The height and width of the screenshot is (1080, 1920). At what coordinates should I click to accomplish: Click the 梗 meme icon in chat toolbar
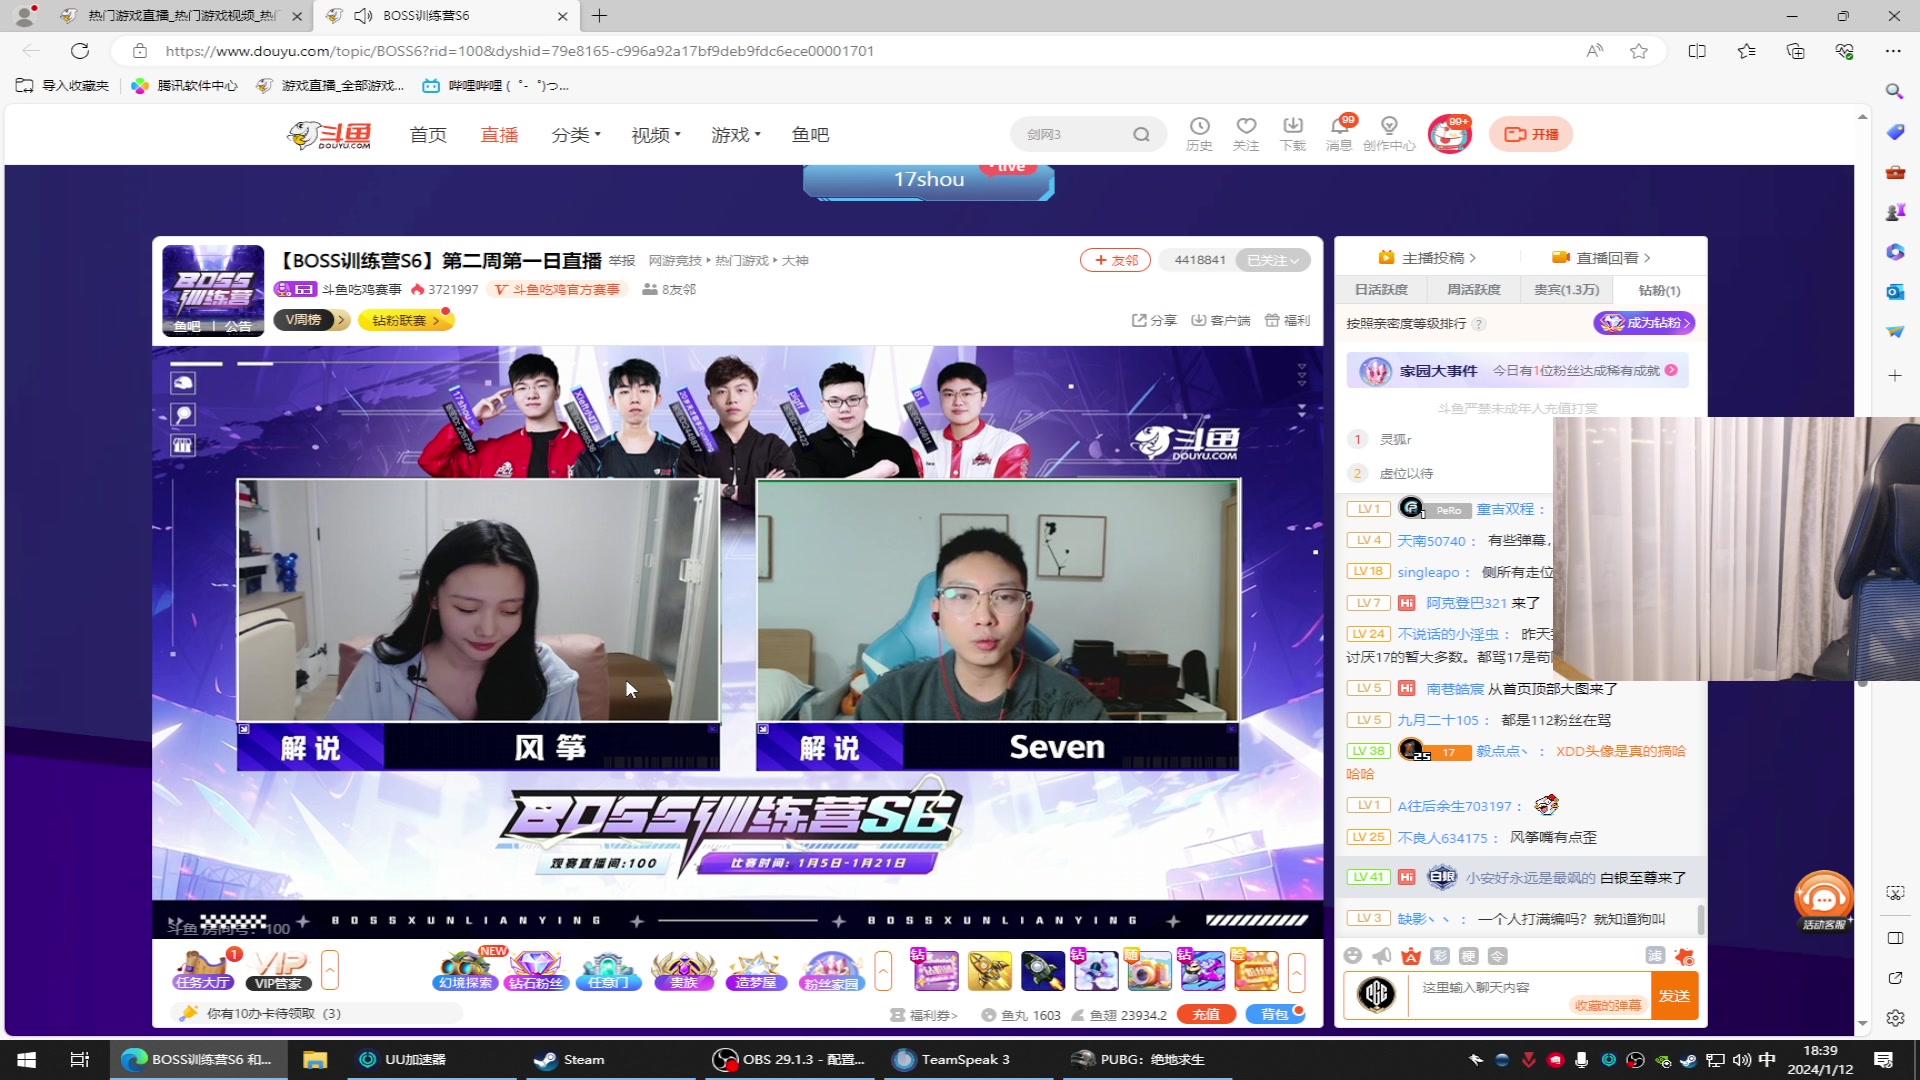pos(1468,956)
